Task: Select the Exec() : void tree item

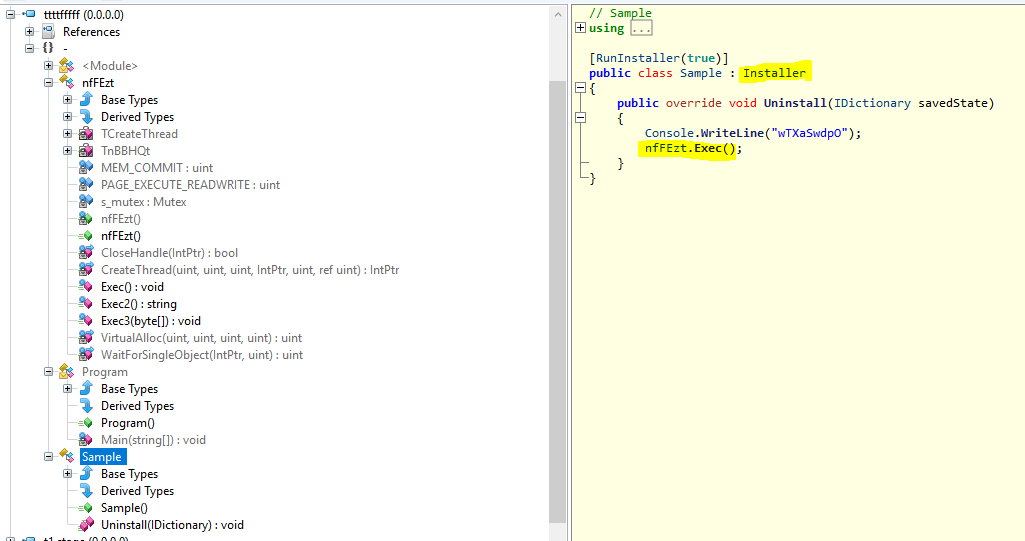Action: click(x=132, y=286)
